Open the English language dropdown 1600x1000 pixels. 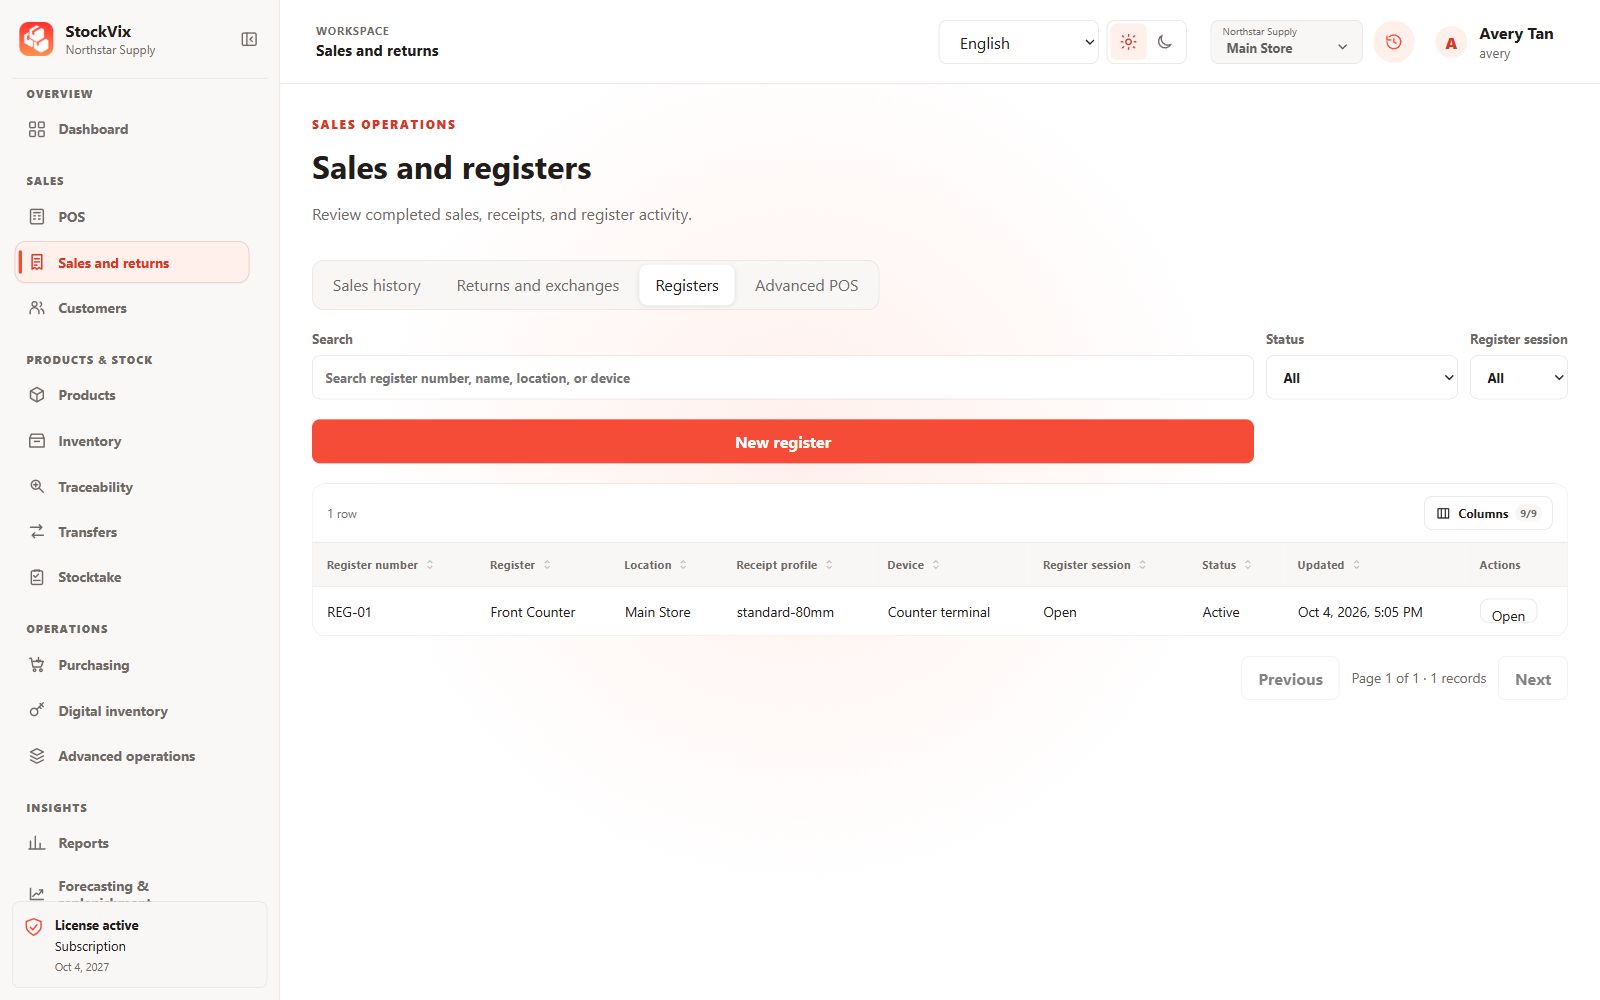1018,43
